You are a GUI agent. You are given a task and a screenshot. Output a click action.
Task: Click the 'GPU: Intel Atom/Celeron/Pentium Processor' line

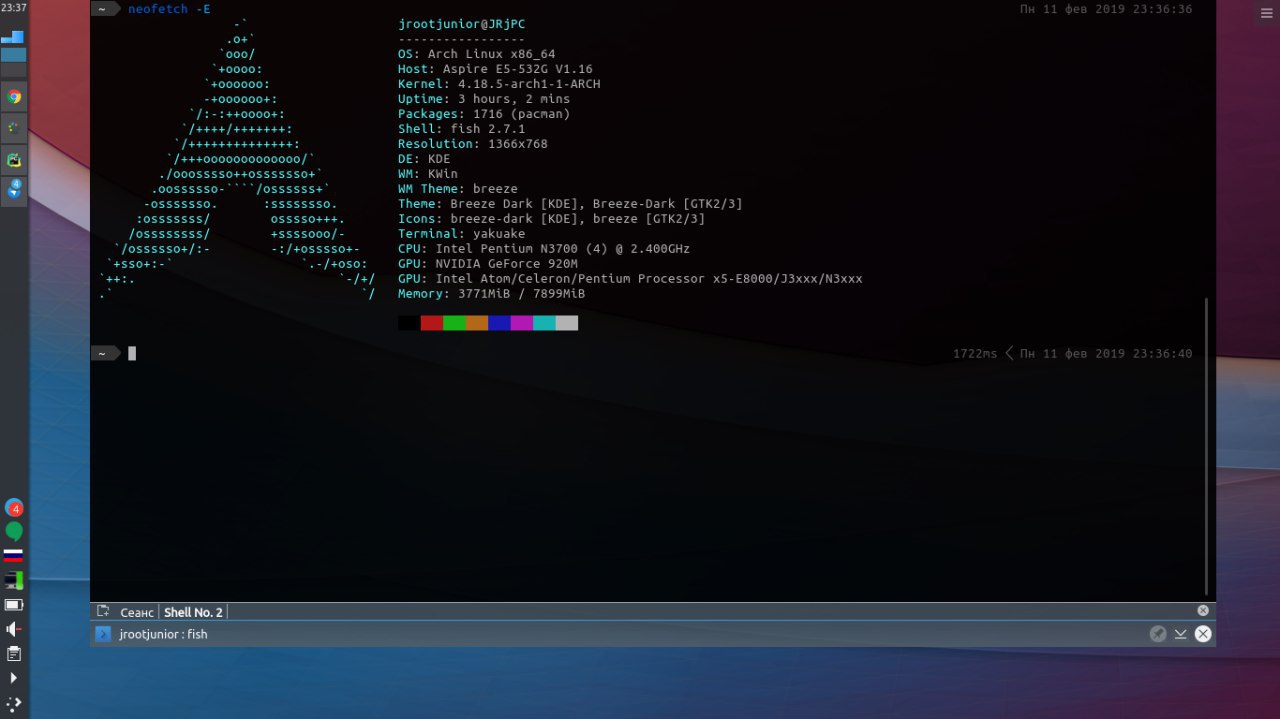point(630,279)
